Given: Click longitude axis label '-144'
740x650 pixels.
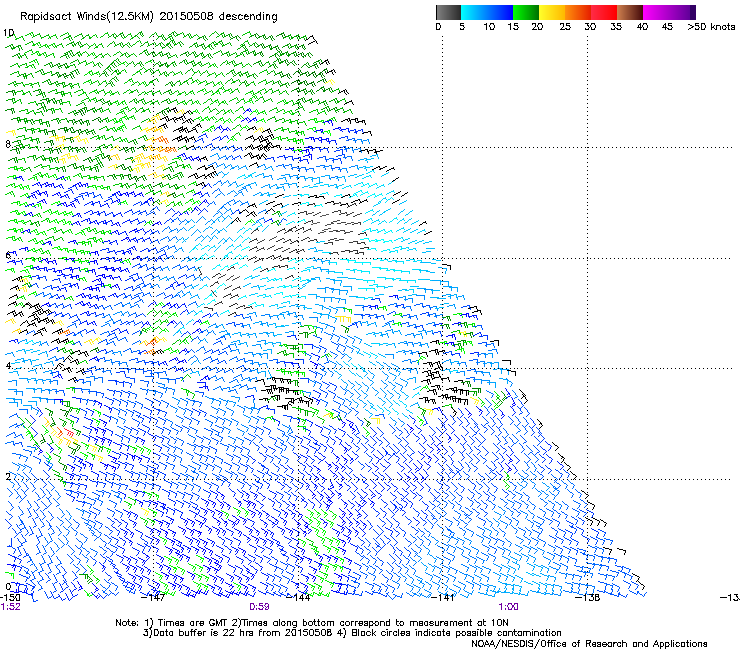Looking at the screenshot, I should [x=298, y=597].
